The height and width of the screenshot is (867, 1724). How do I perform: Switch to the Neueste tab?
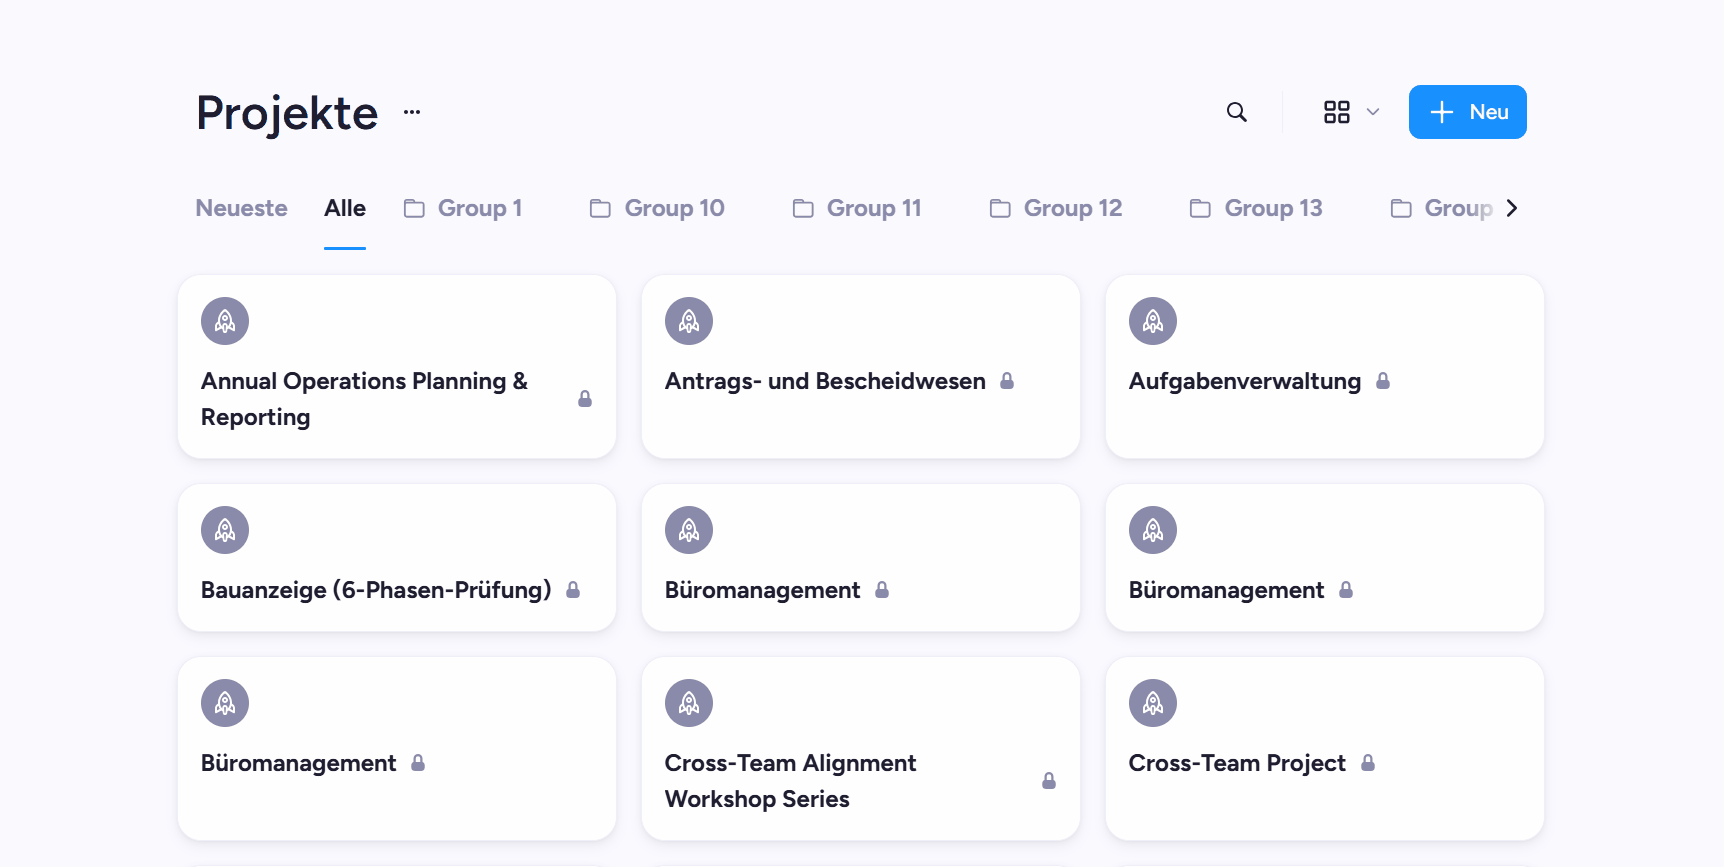[x=241, y=208]
